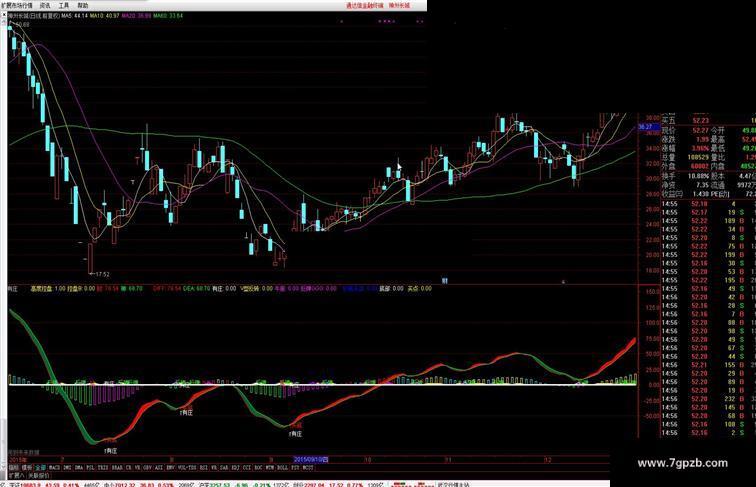The width and height of the screenshot is (756, 487).
Task: Select the 指标 tab in indicator bar
Action: coord(14,468)
